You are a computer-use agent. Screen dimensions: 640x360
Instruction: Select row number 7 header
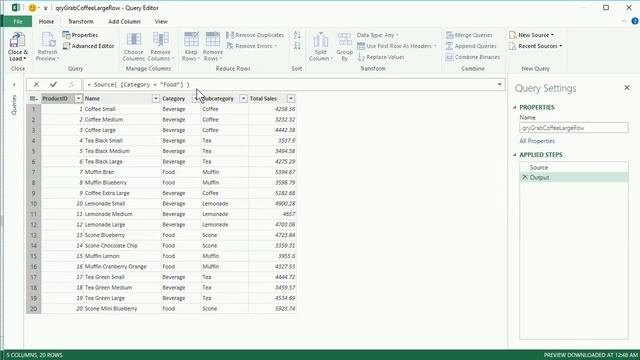pos(33,172)
